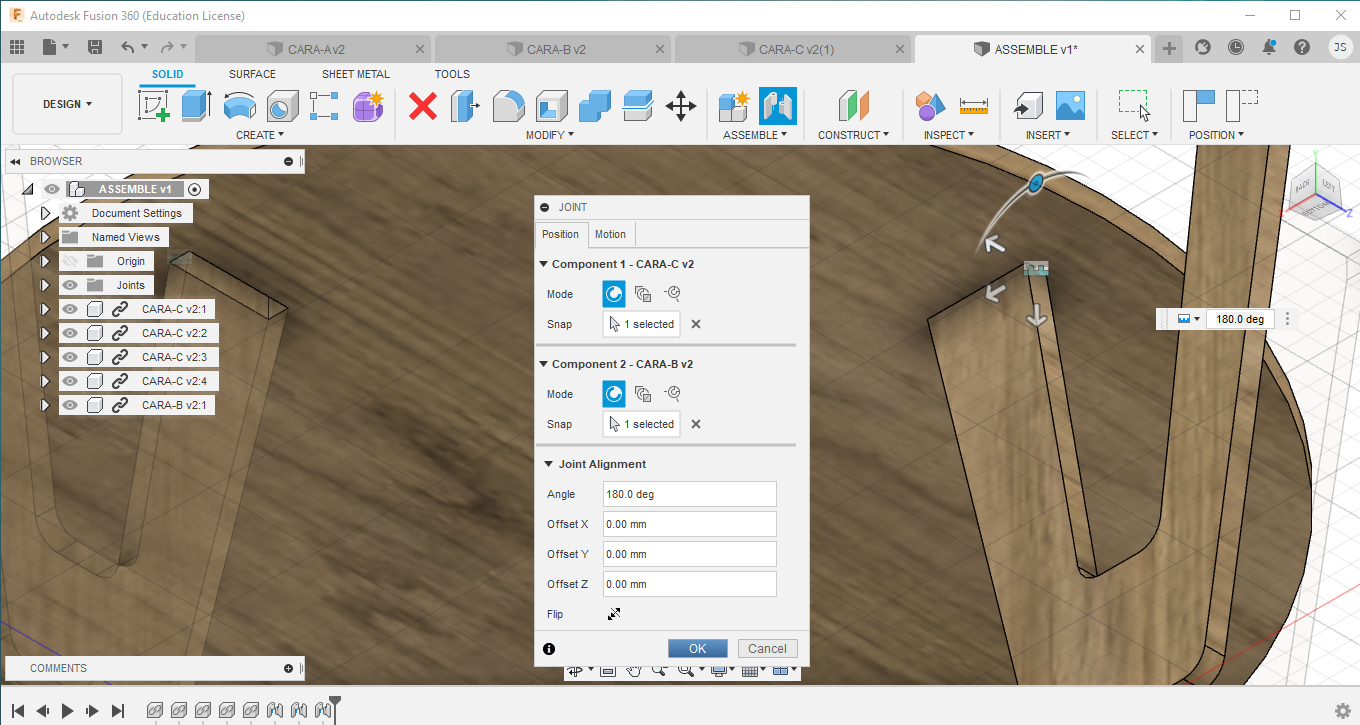
Task: Toggle visibility of Joints folder
Action: [x=70, y=285]
